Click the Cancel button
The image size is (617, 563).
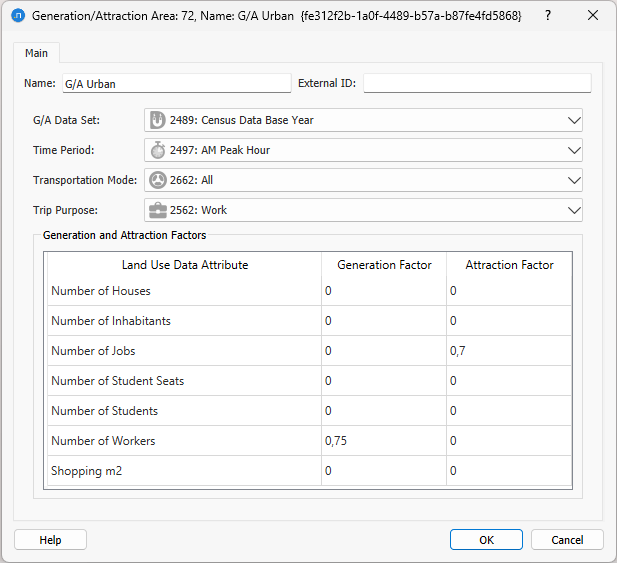click(567, 540)
